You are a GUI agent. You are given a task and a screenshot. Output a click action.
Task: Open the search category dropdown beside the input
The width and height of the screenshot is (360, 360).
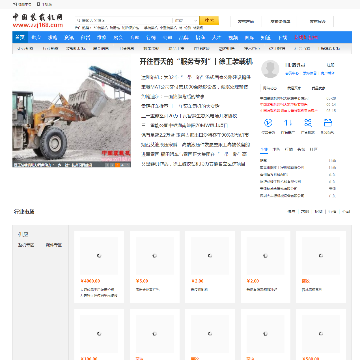tap(185, 20)
